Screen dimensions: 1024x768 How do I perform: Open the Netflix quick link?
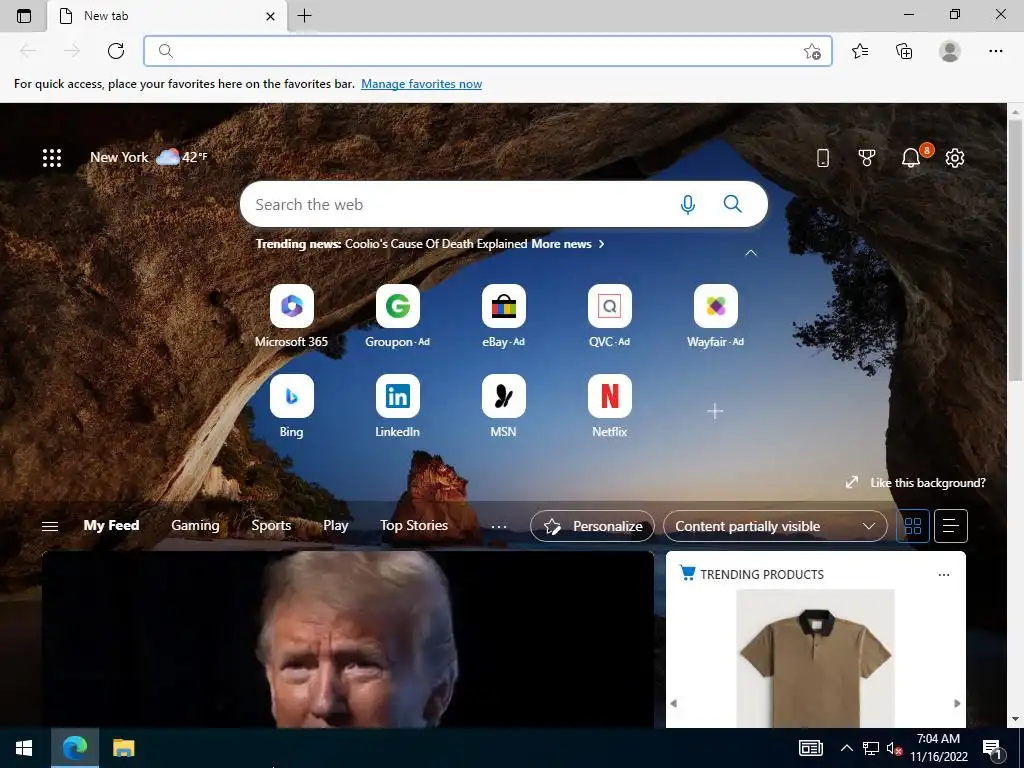pos(609,406)
